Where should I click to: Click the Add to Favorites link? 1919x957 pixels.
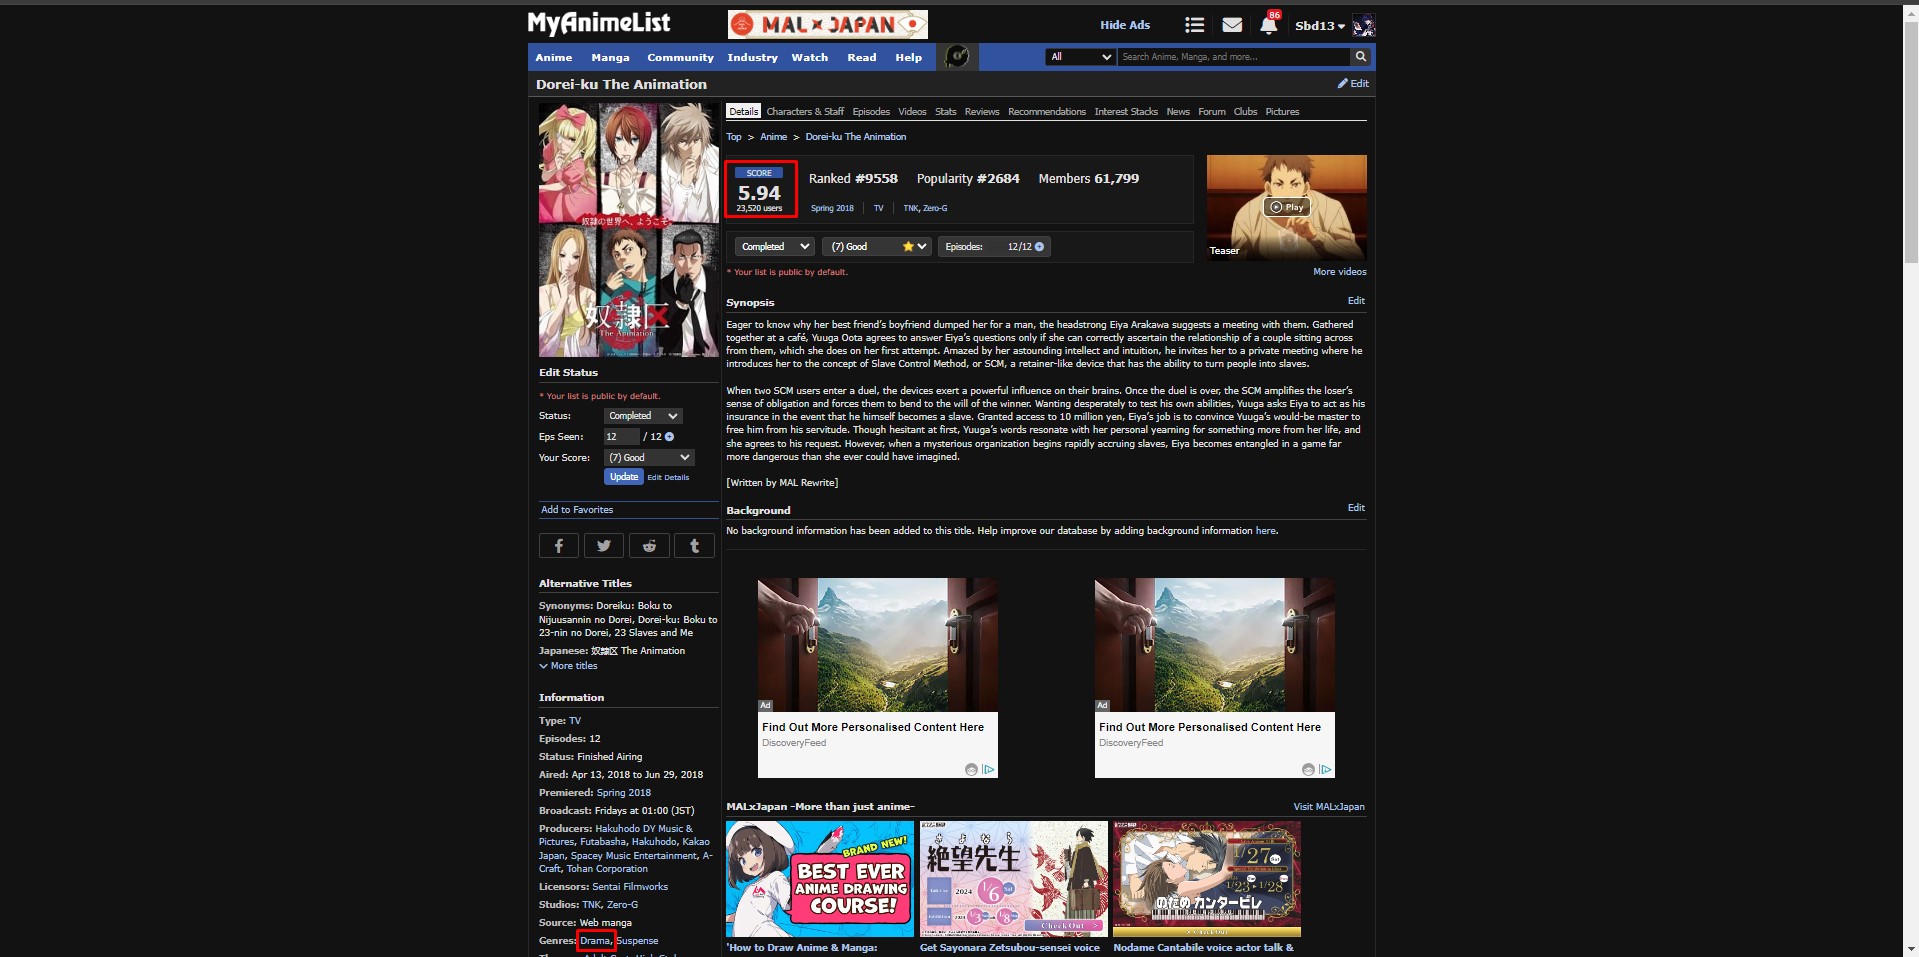coord(577,510)
